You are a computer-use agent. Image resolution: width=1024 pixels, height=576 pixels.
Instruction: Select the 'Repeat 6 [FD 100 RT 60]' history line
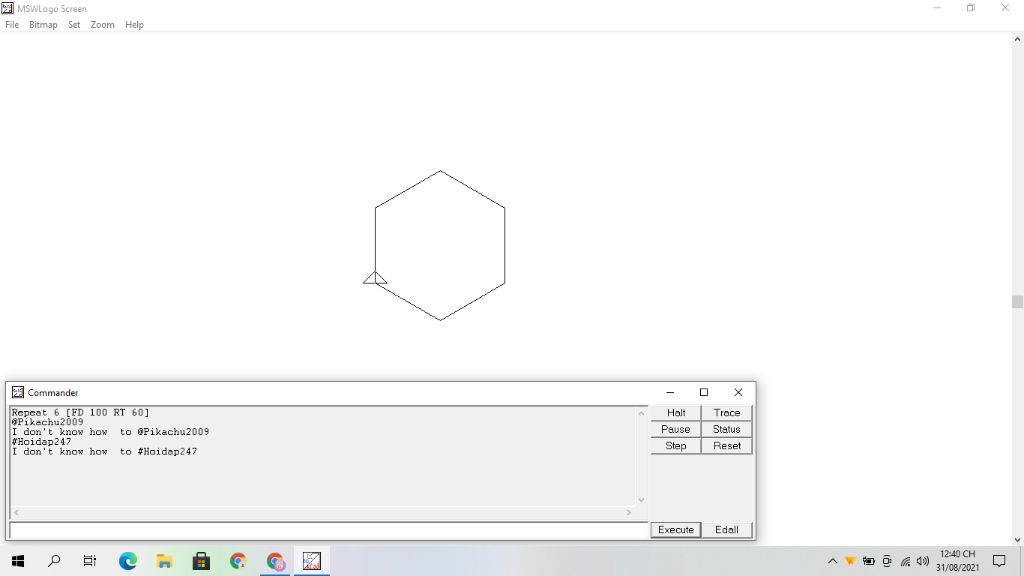[80, 413]
